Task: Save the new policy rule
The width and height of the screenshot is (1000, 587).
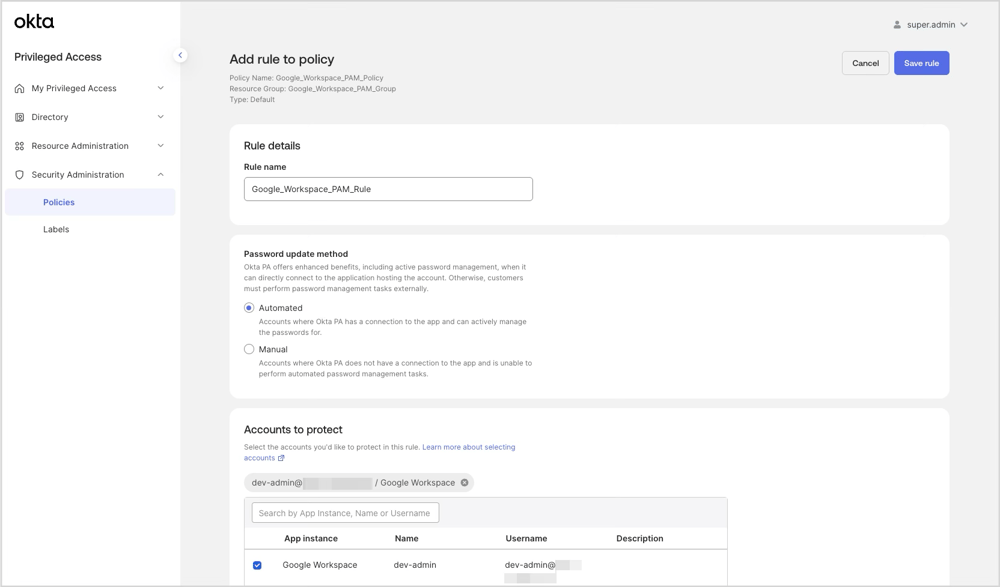Action: 921,63
